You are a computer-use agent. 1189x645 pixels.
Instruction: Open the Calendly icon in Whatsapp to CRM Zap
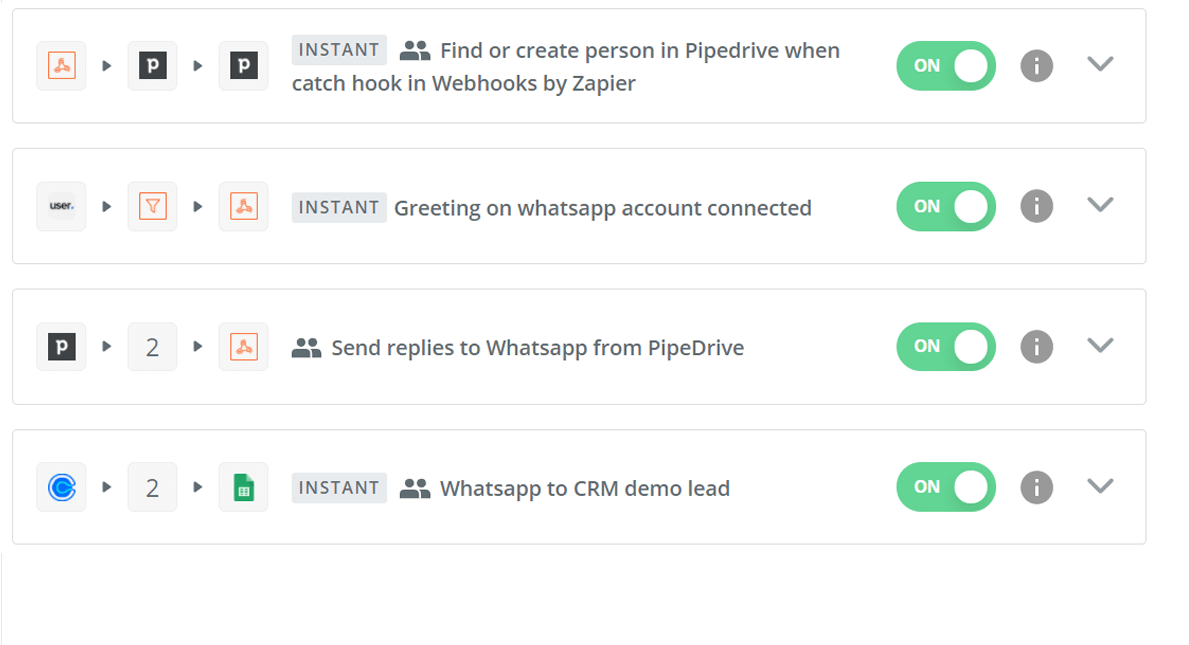coord(61,487)
